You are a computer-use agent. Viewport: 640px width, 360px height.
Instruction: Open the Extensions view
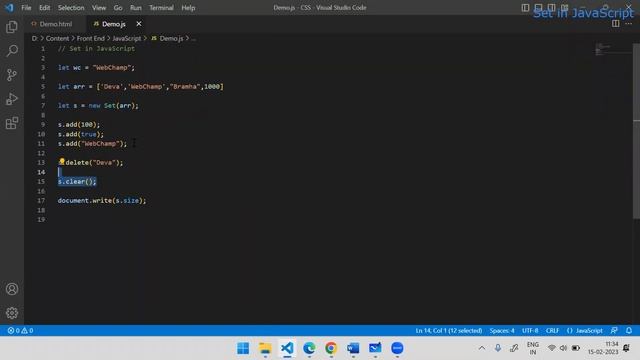(12, 123)
